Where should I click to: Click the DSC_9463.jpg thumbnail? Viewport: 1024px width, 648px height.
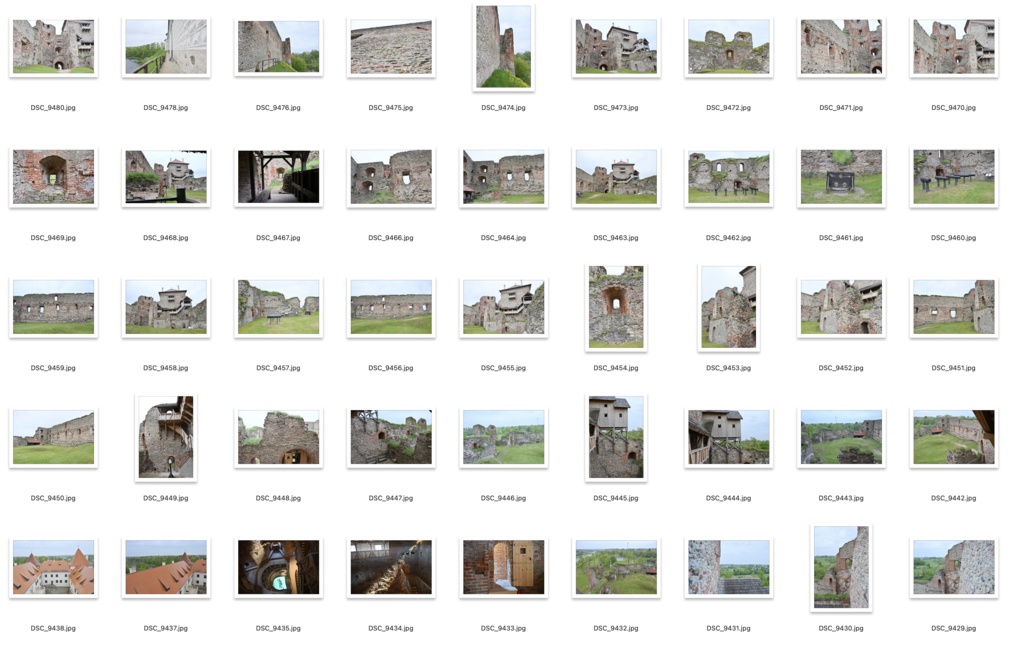pos(616,176)
